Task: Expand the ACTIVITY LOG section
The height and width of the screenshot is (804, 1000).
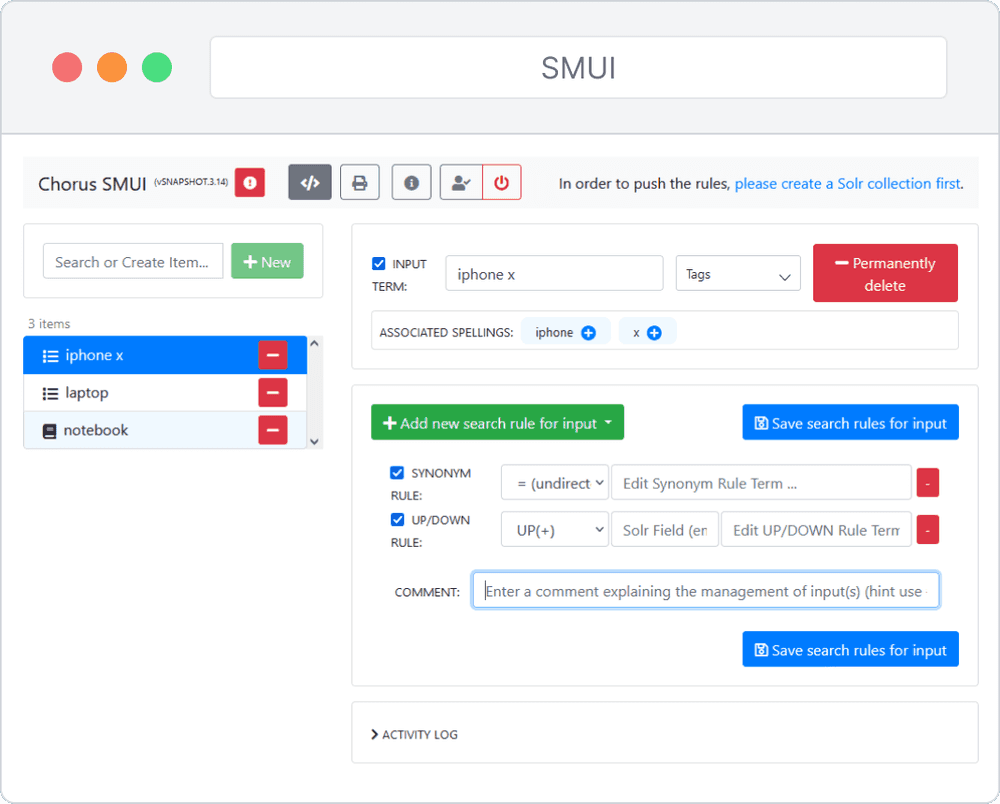Action: [x=414, y=733]
